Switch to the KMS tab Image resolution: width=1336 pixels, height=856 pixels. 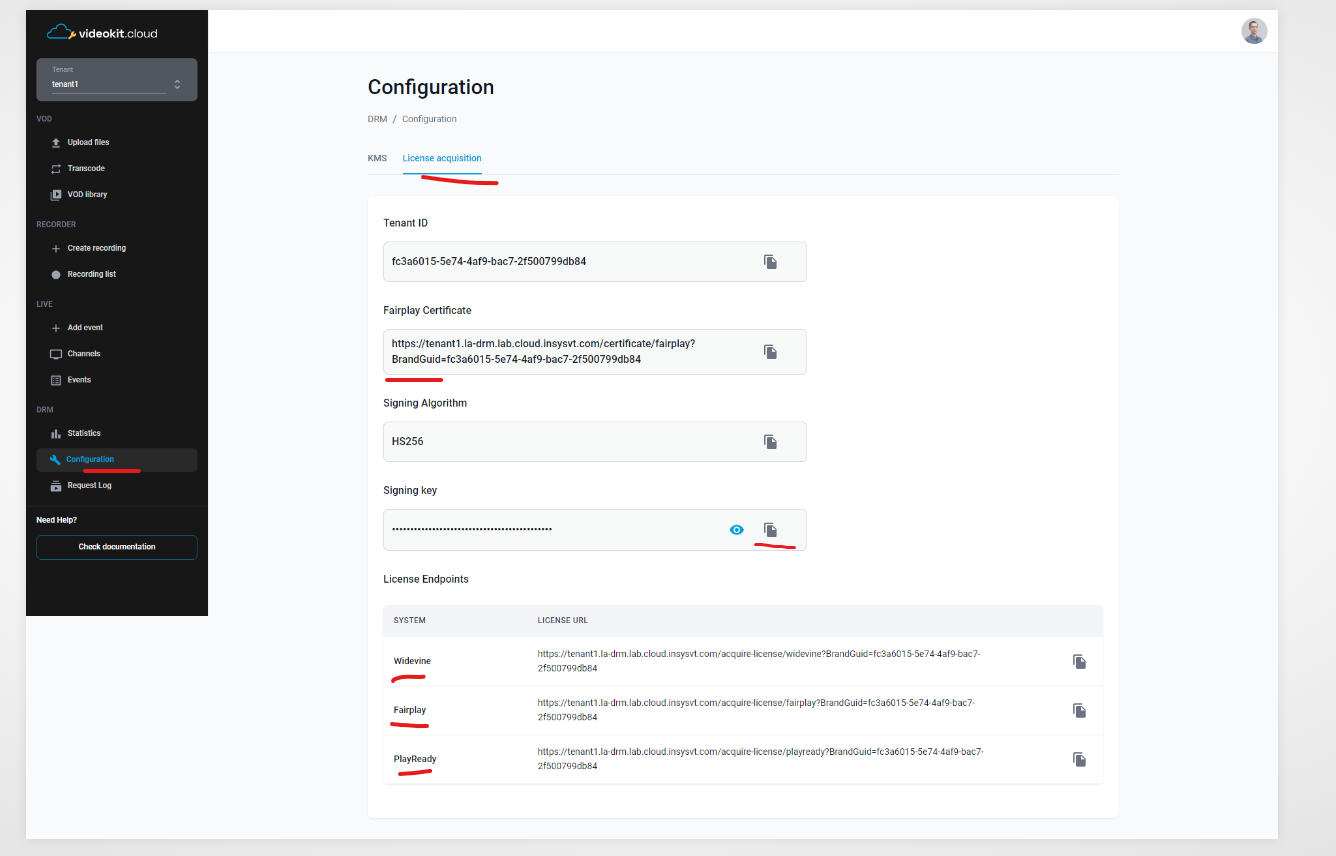[377, 158]
